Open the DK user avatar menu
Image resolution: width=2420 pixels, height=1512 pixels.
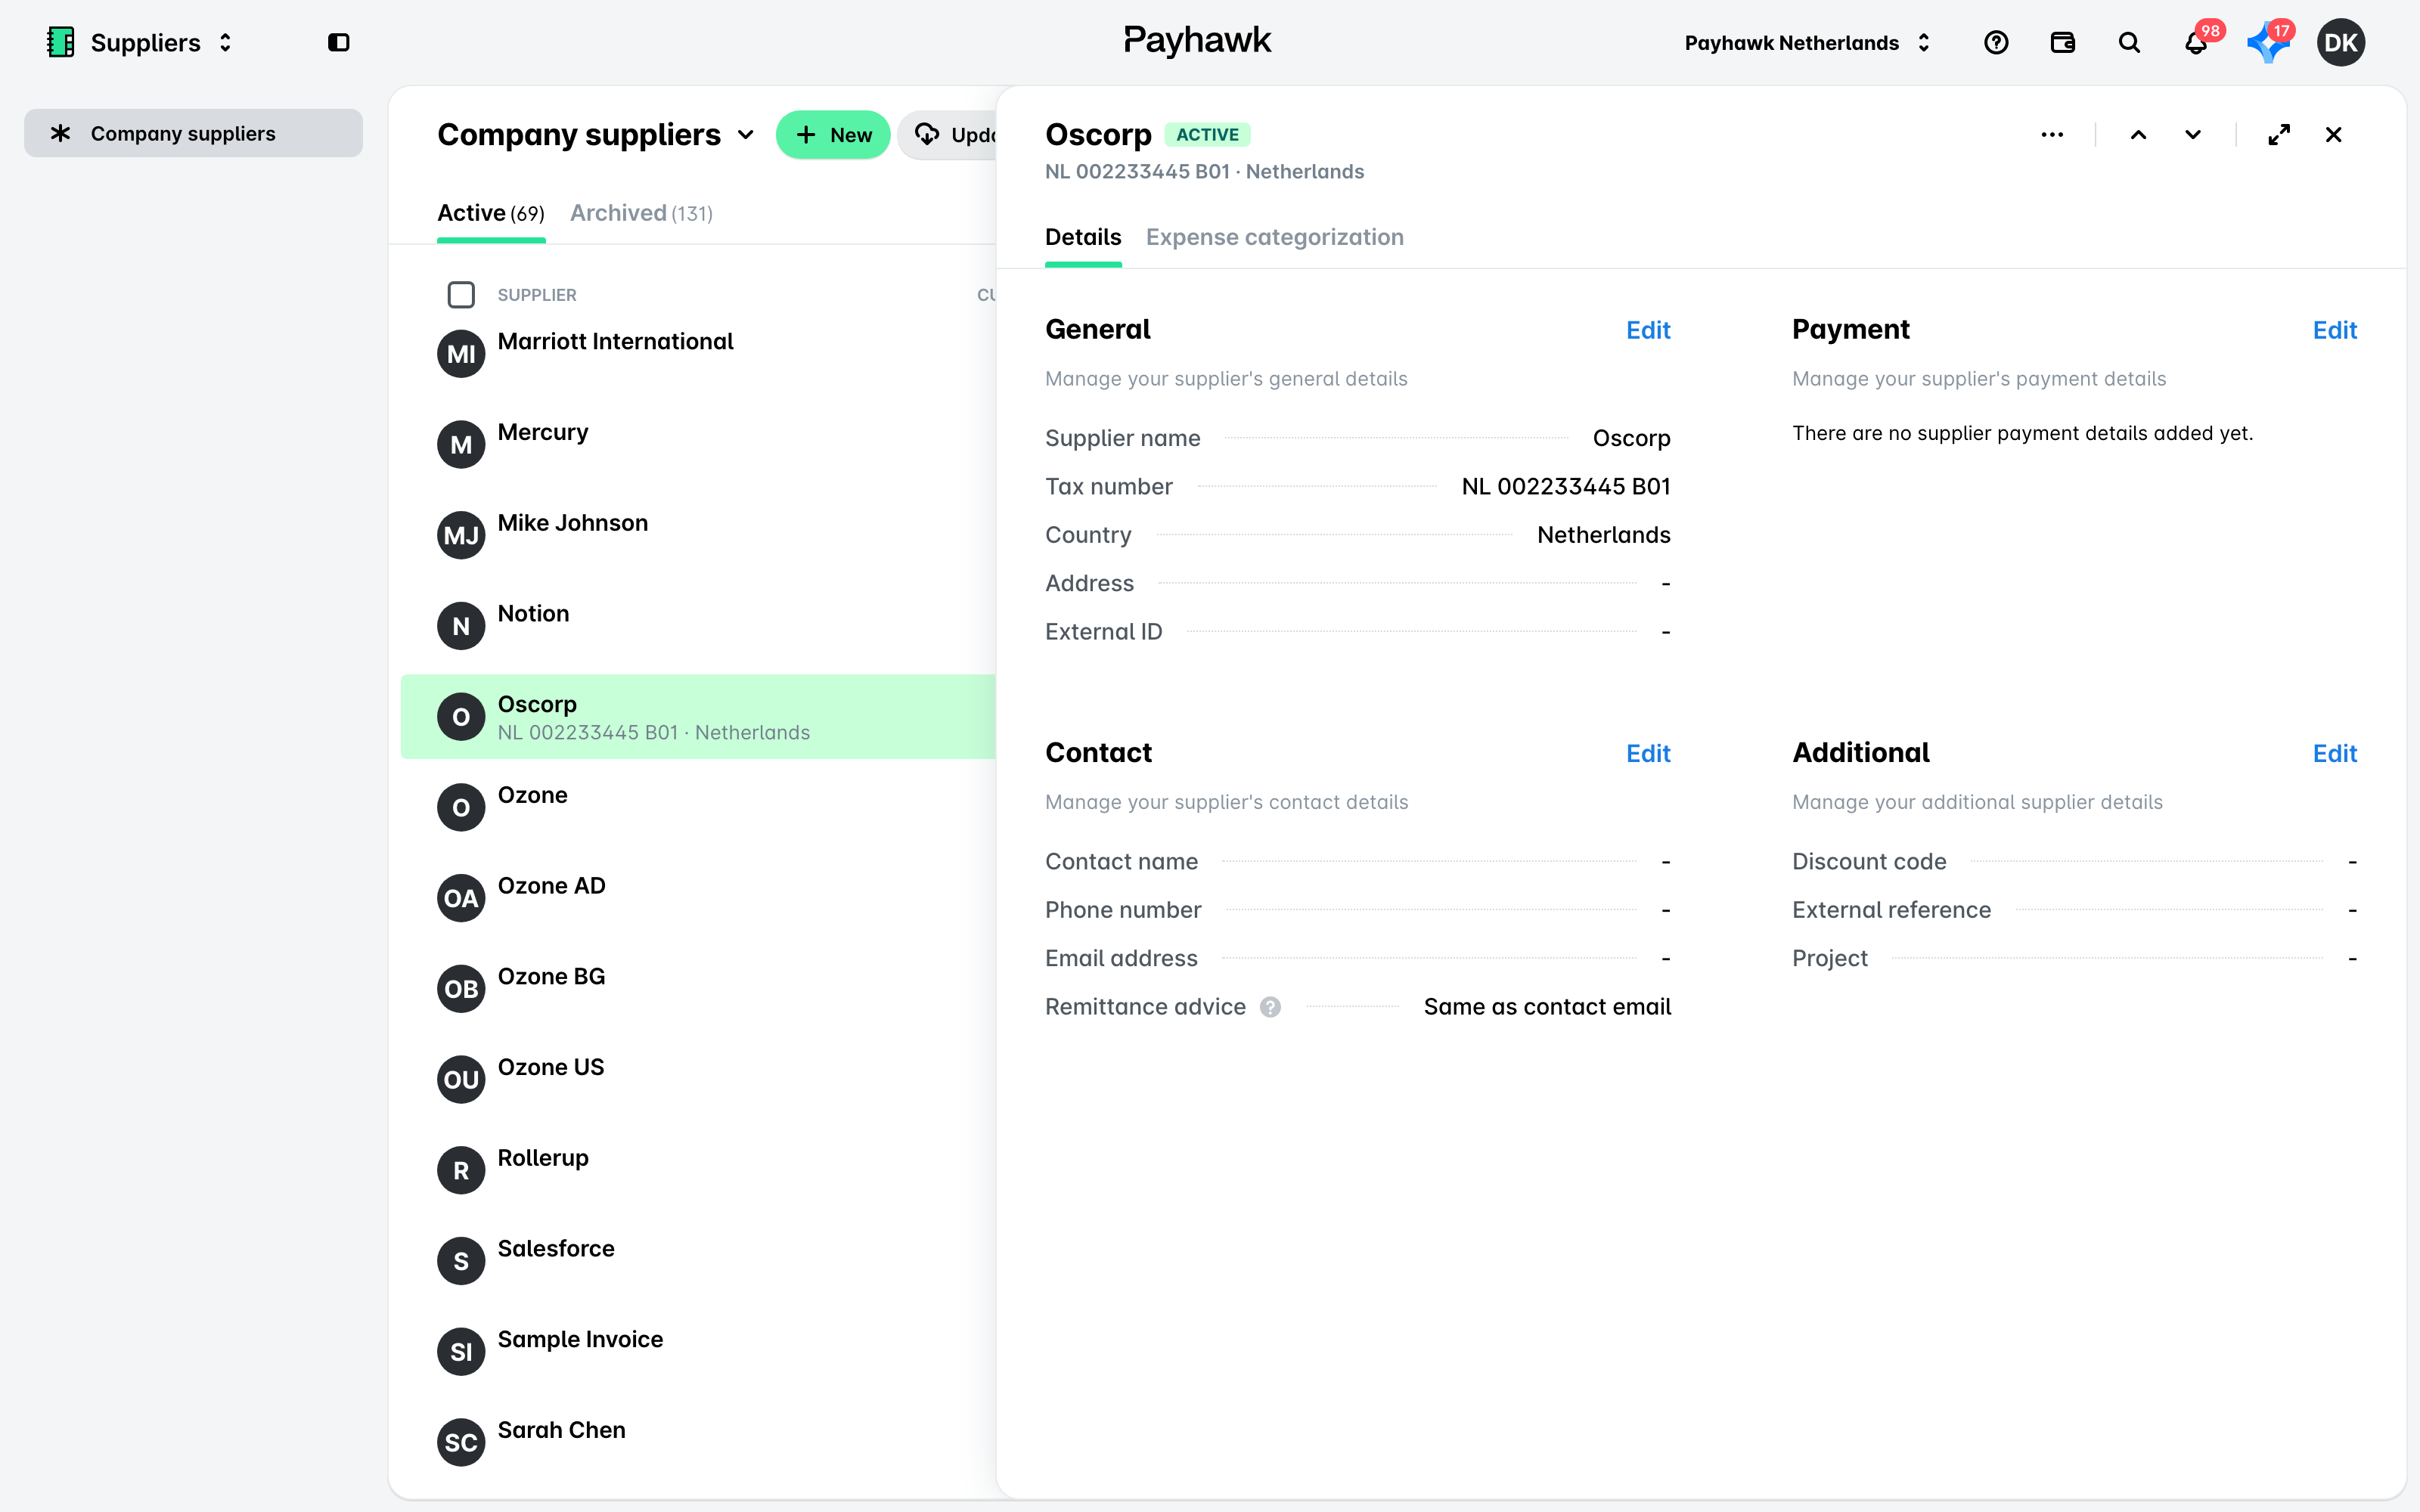tap(2340, 42)
